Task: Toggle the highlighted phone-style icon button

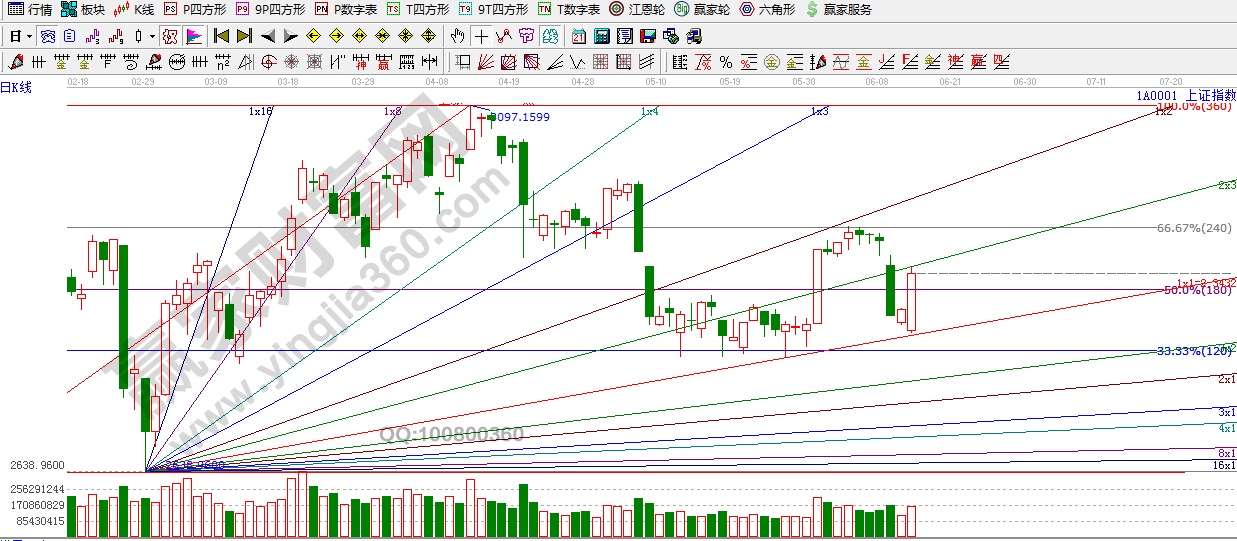Action: [x=169, y=37]
